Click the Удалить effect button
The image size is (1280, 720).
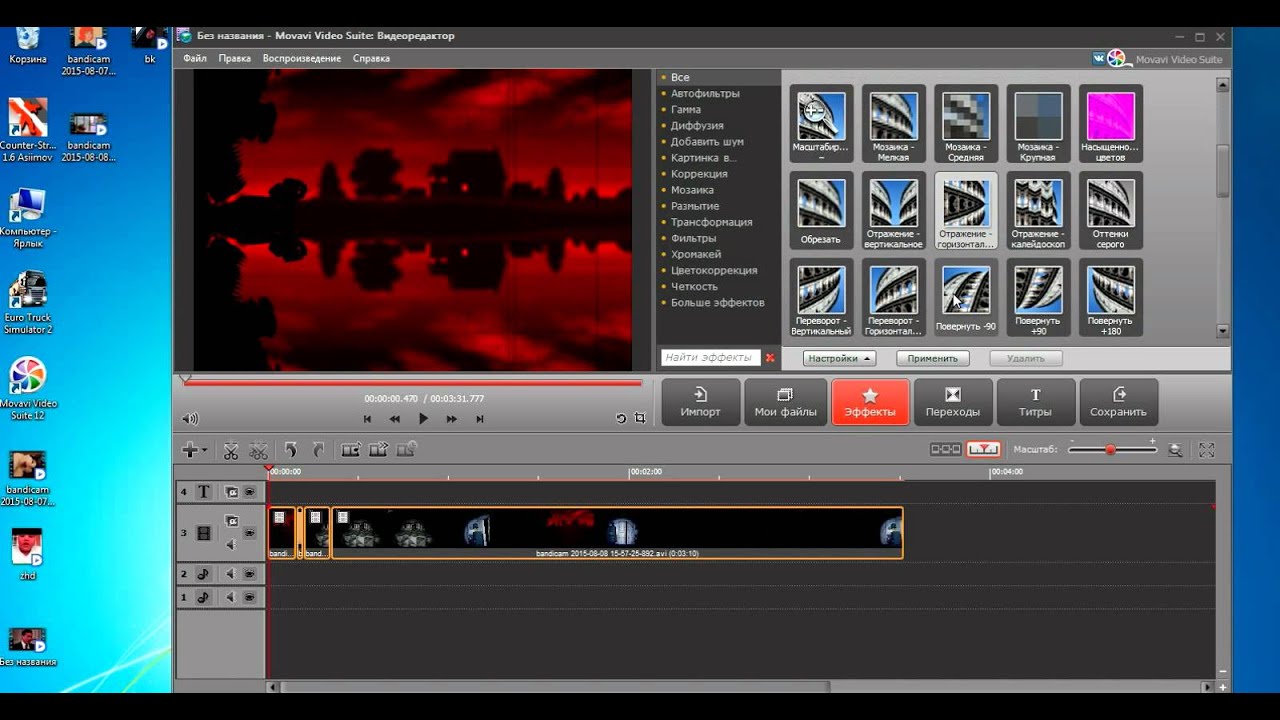[x=1026, y=358]
